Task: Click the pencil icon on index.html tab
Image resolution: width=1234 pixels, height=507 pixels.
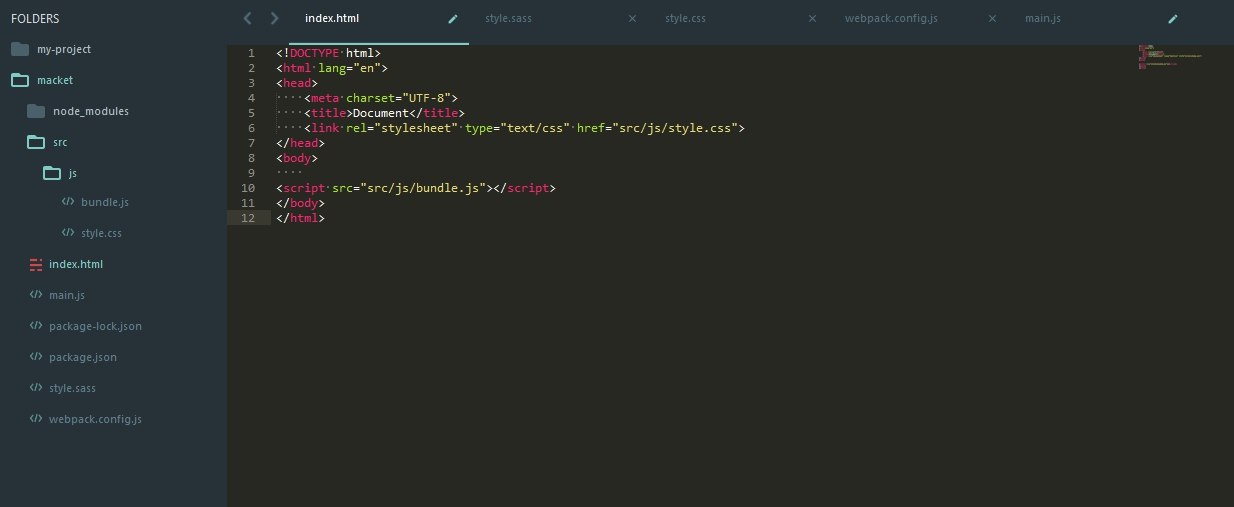Action: pyautogui.click(x=452, y=18)
